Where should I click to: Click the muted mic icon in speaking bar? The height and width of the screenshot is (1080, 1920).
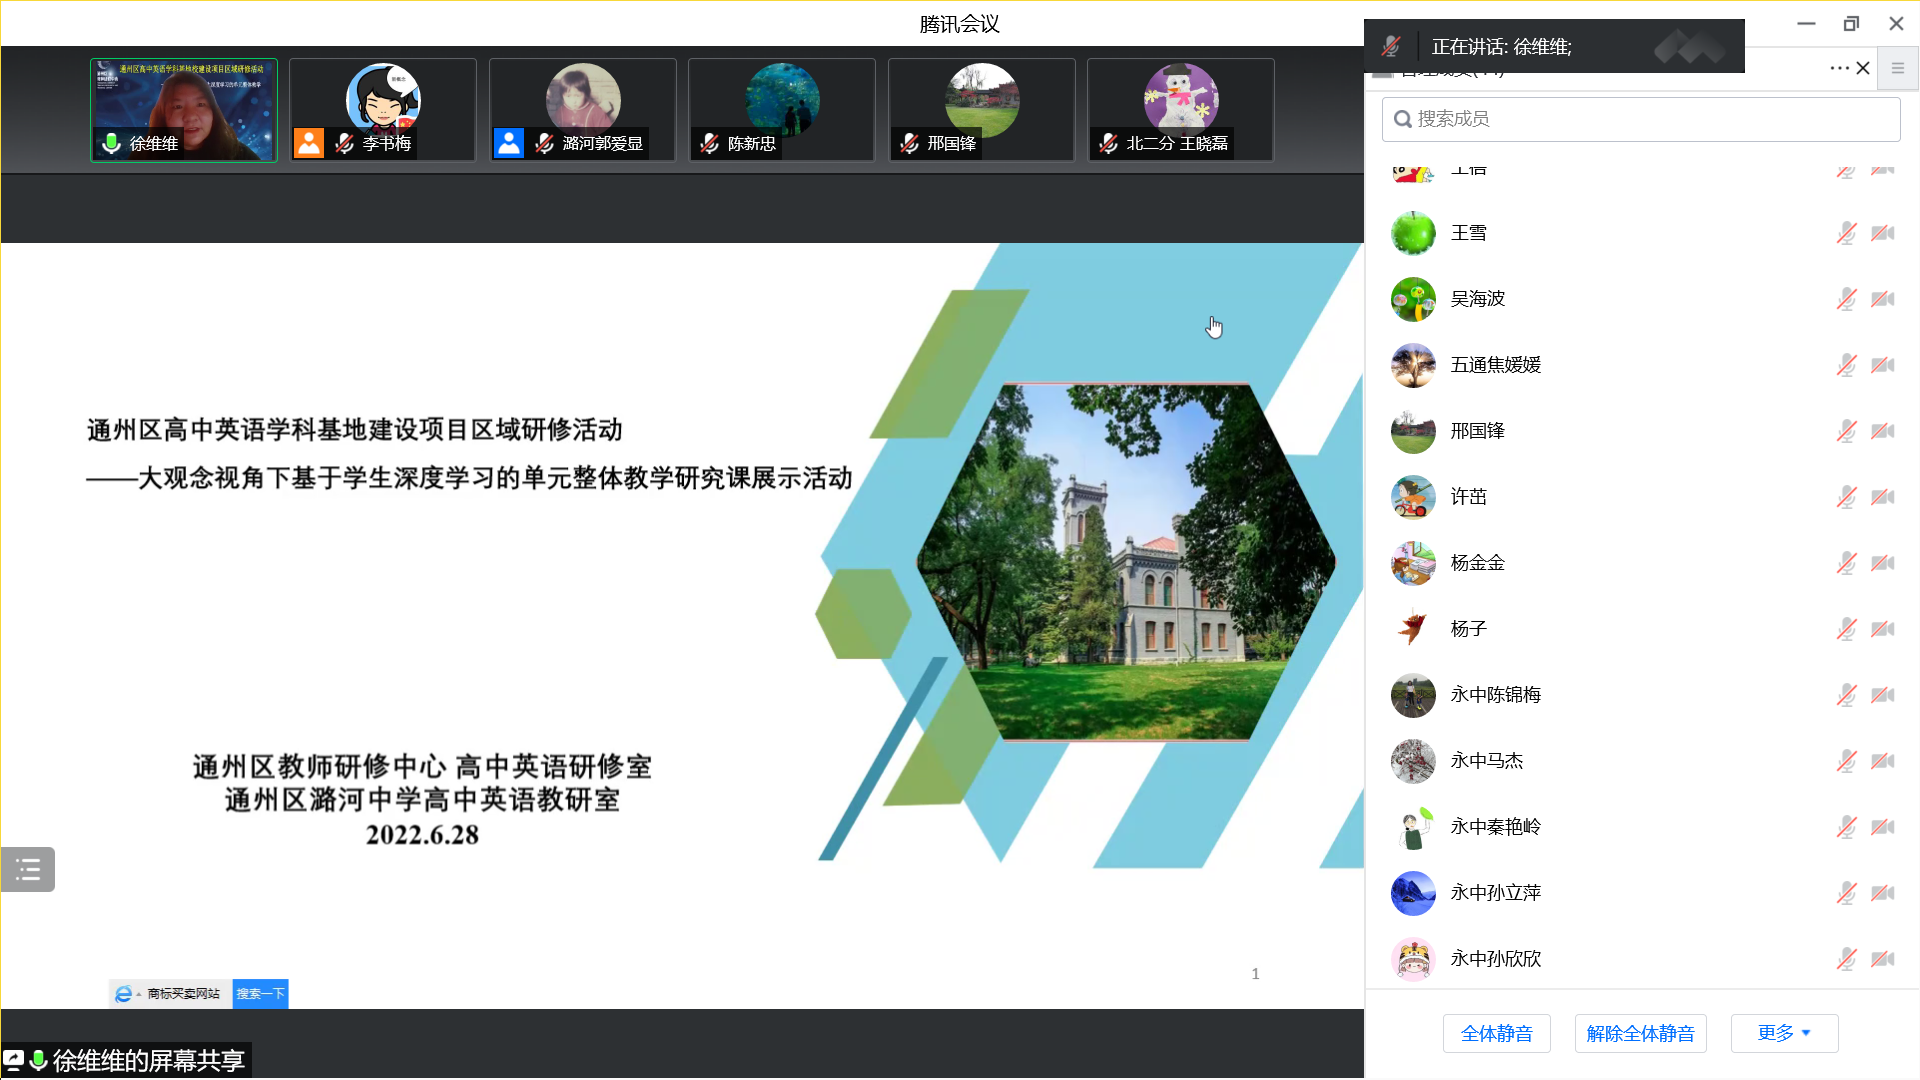coord(1391,46)
